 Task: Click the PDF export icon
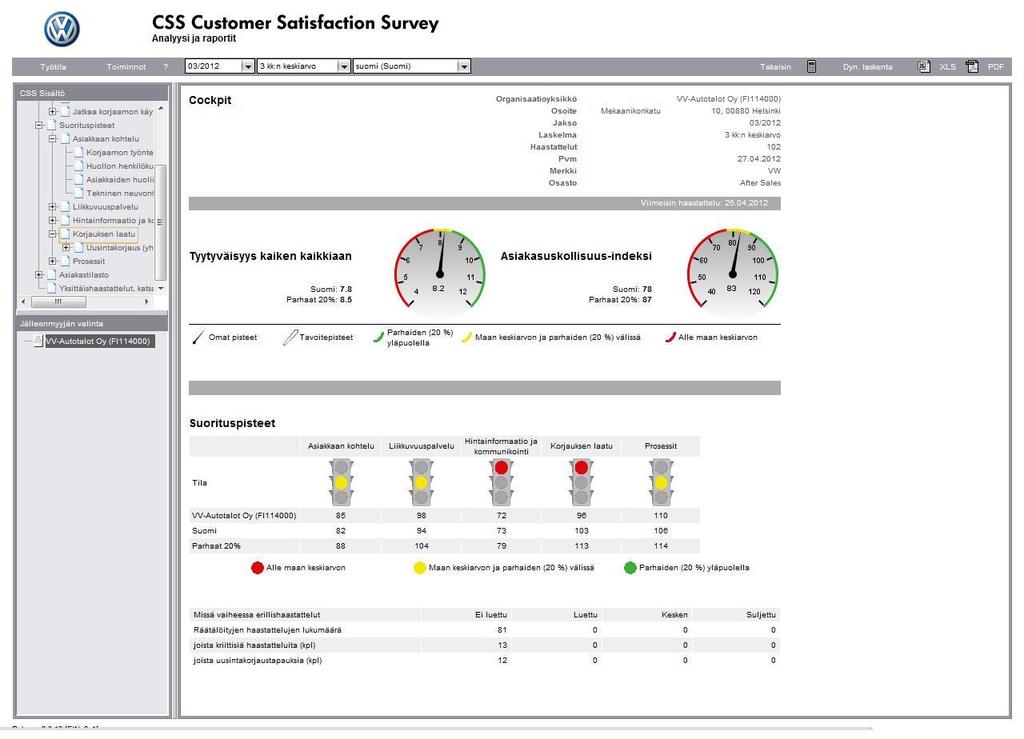pyautogui.click(x=972, y=67)
